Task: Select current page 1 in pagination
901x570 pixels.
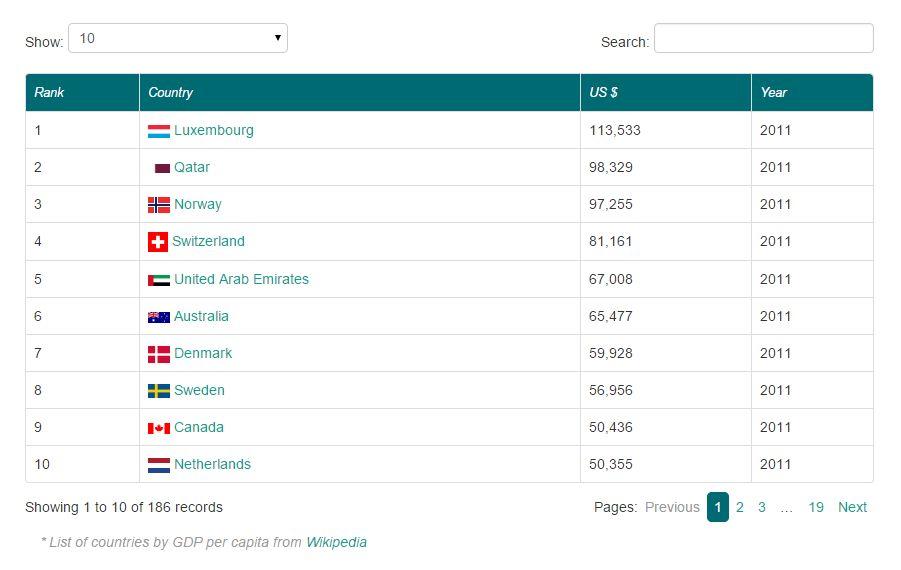Action: tap(718, 507)
